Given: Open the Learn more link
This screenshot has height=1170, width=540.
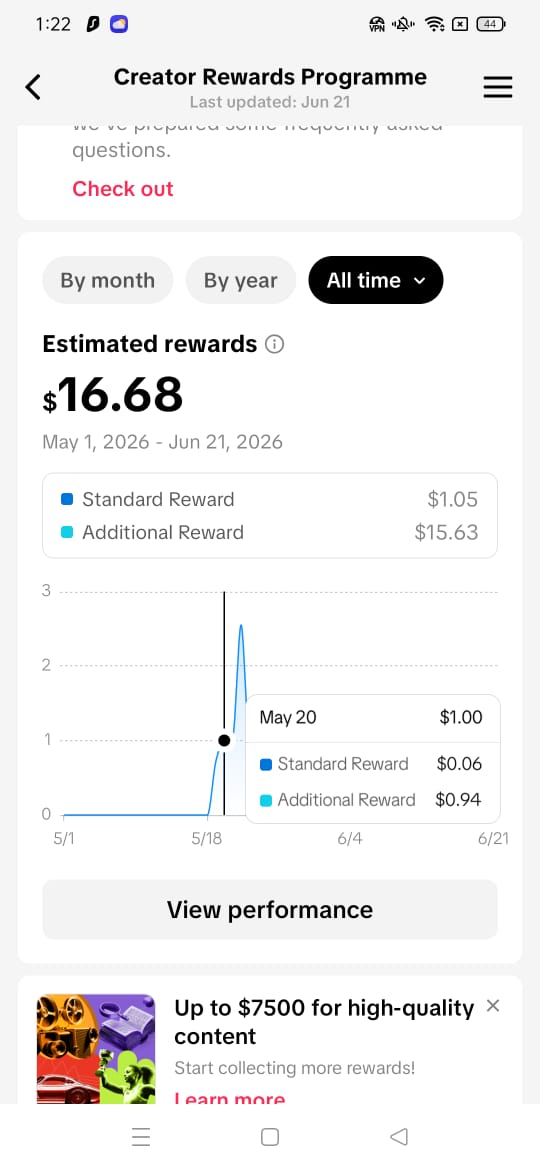Looking at the screenshot, I should click(230, 1099).
